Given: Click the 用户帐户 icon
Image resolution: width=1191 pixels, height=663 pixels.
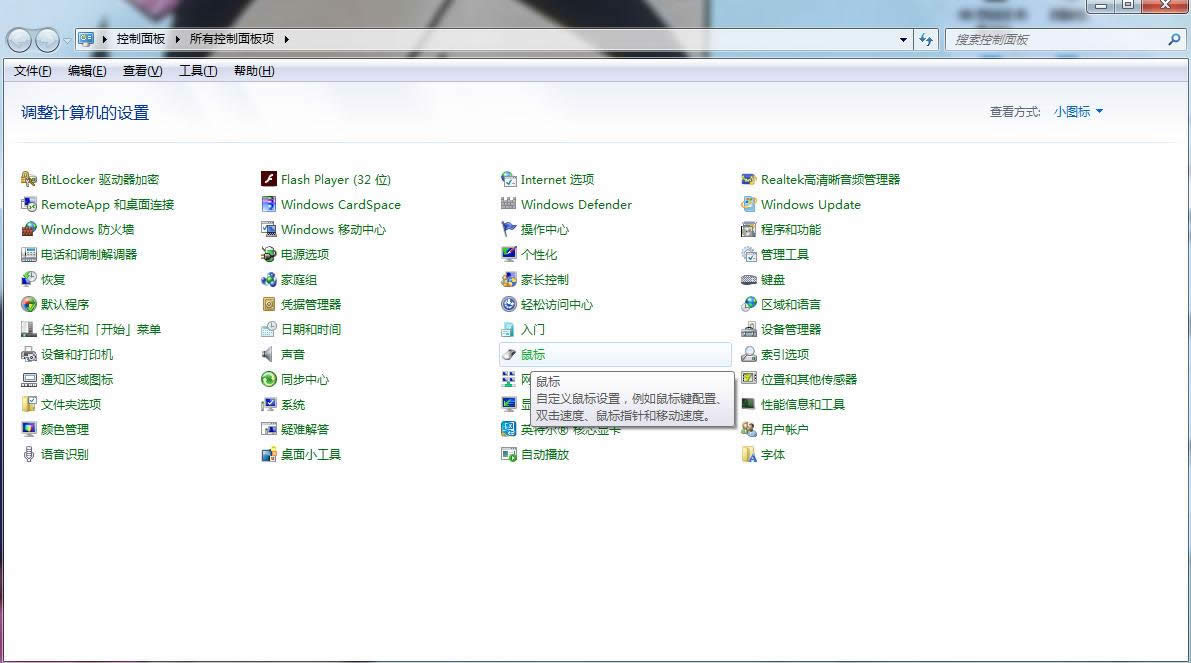Looking at the screenshot, I should [749, 430].
